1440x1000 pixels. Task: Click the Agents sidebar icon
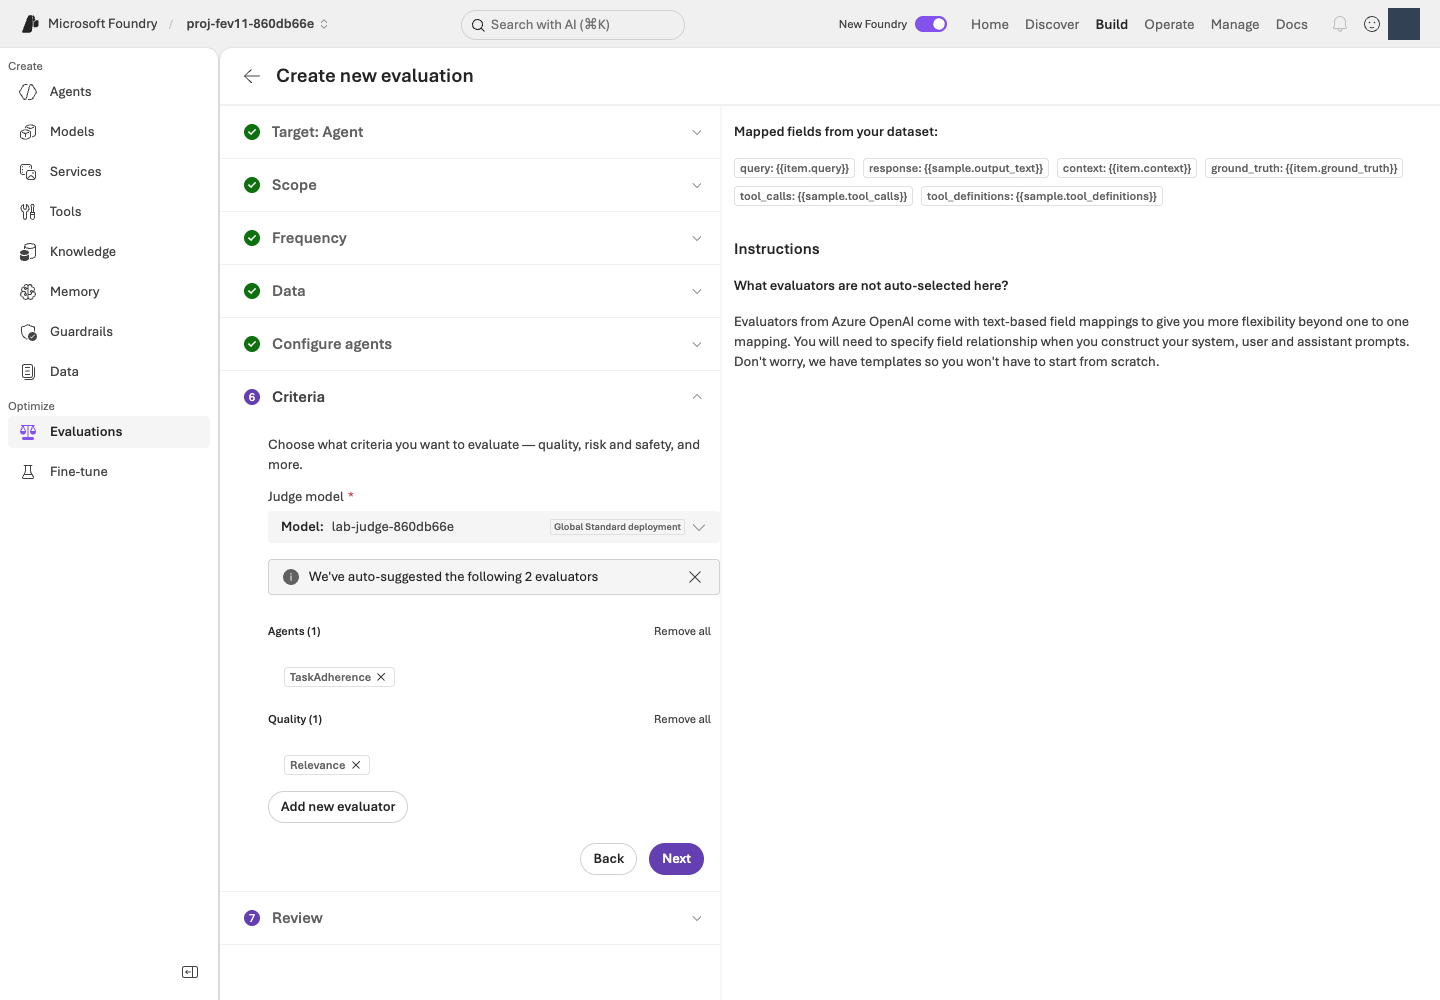coord(28,92)
